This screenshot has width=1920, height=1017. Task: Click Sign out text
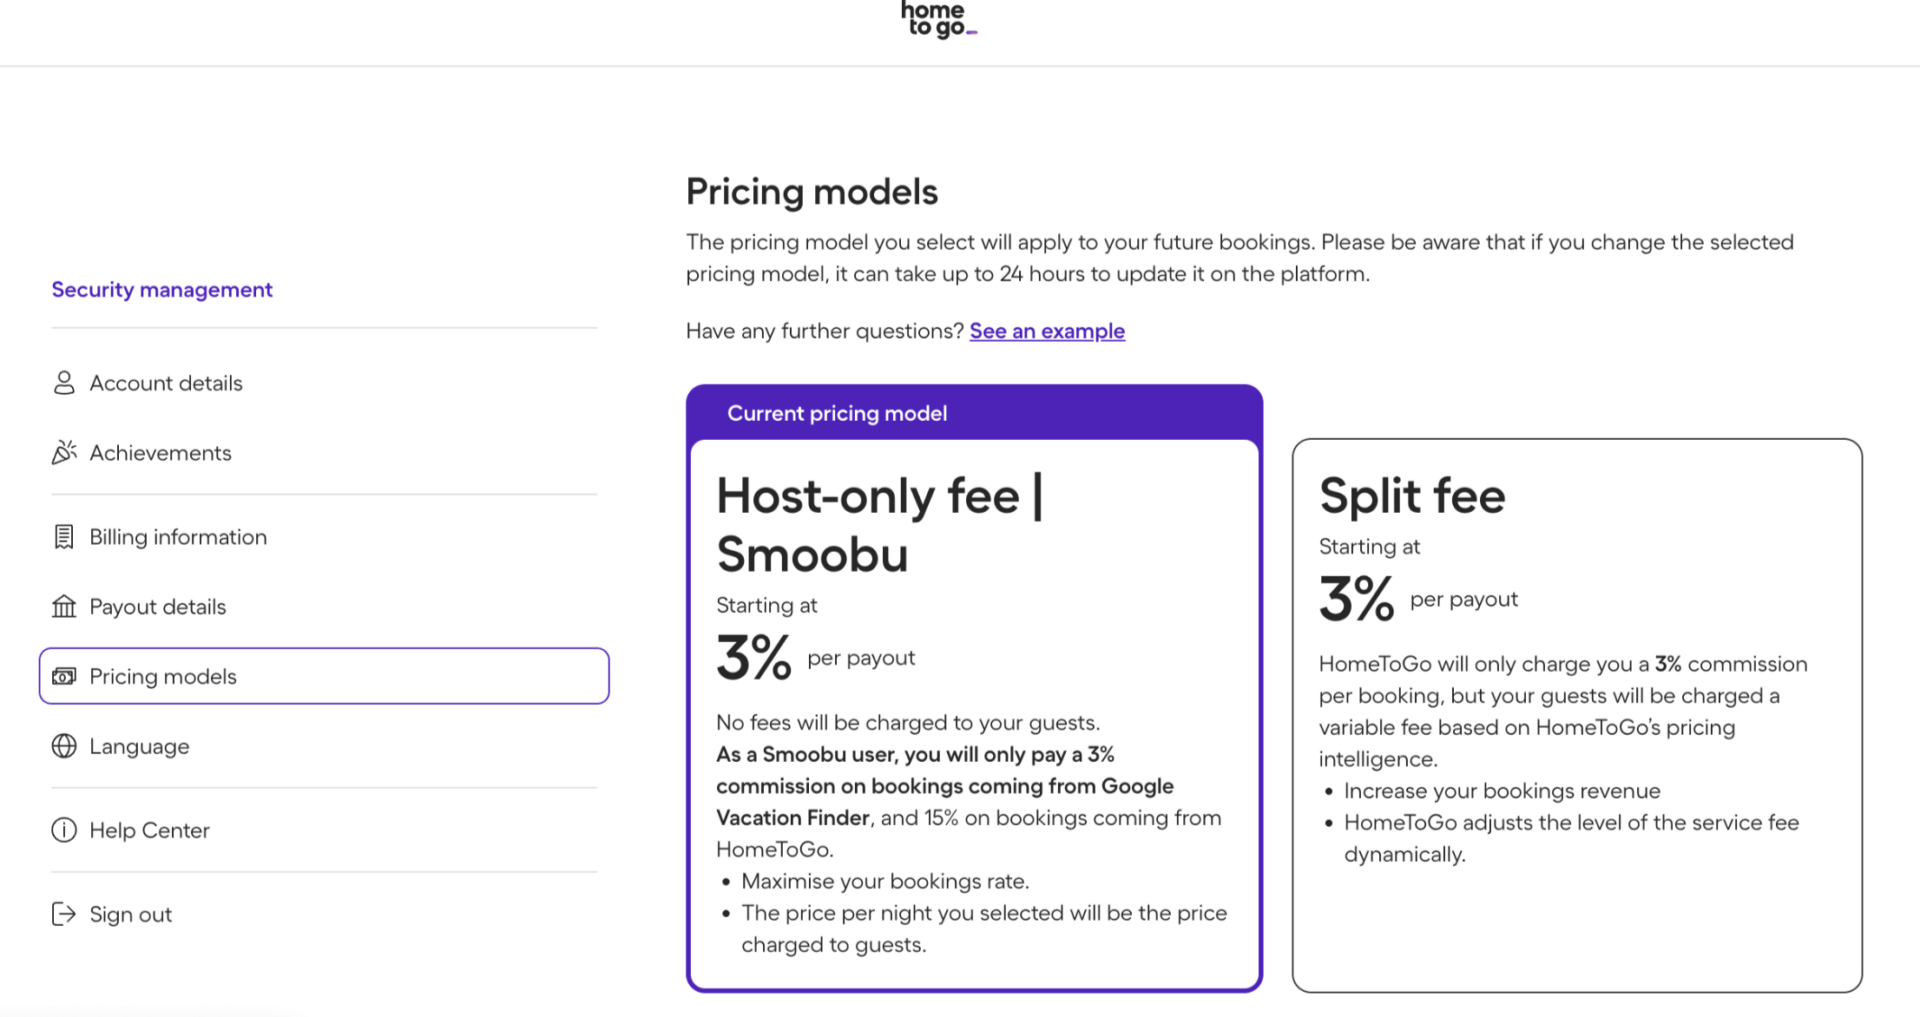pyautogui.click(x=130, y=914)
